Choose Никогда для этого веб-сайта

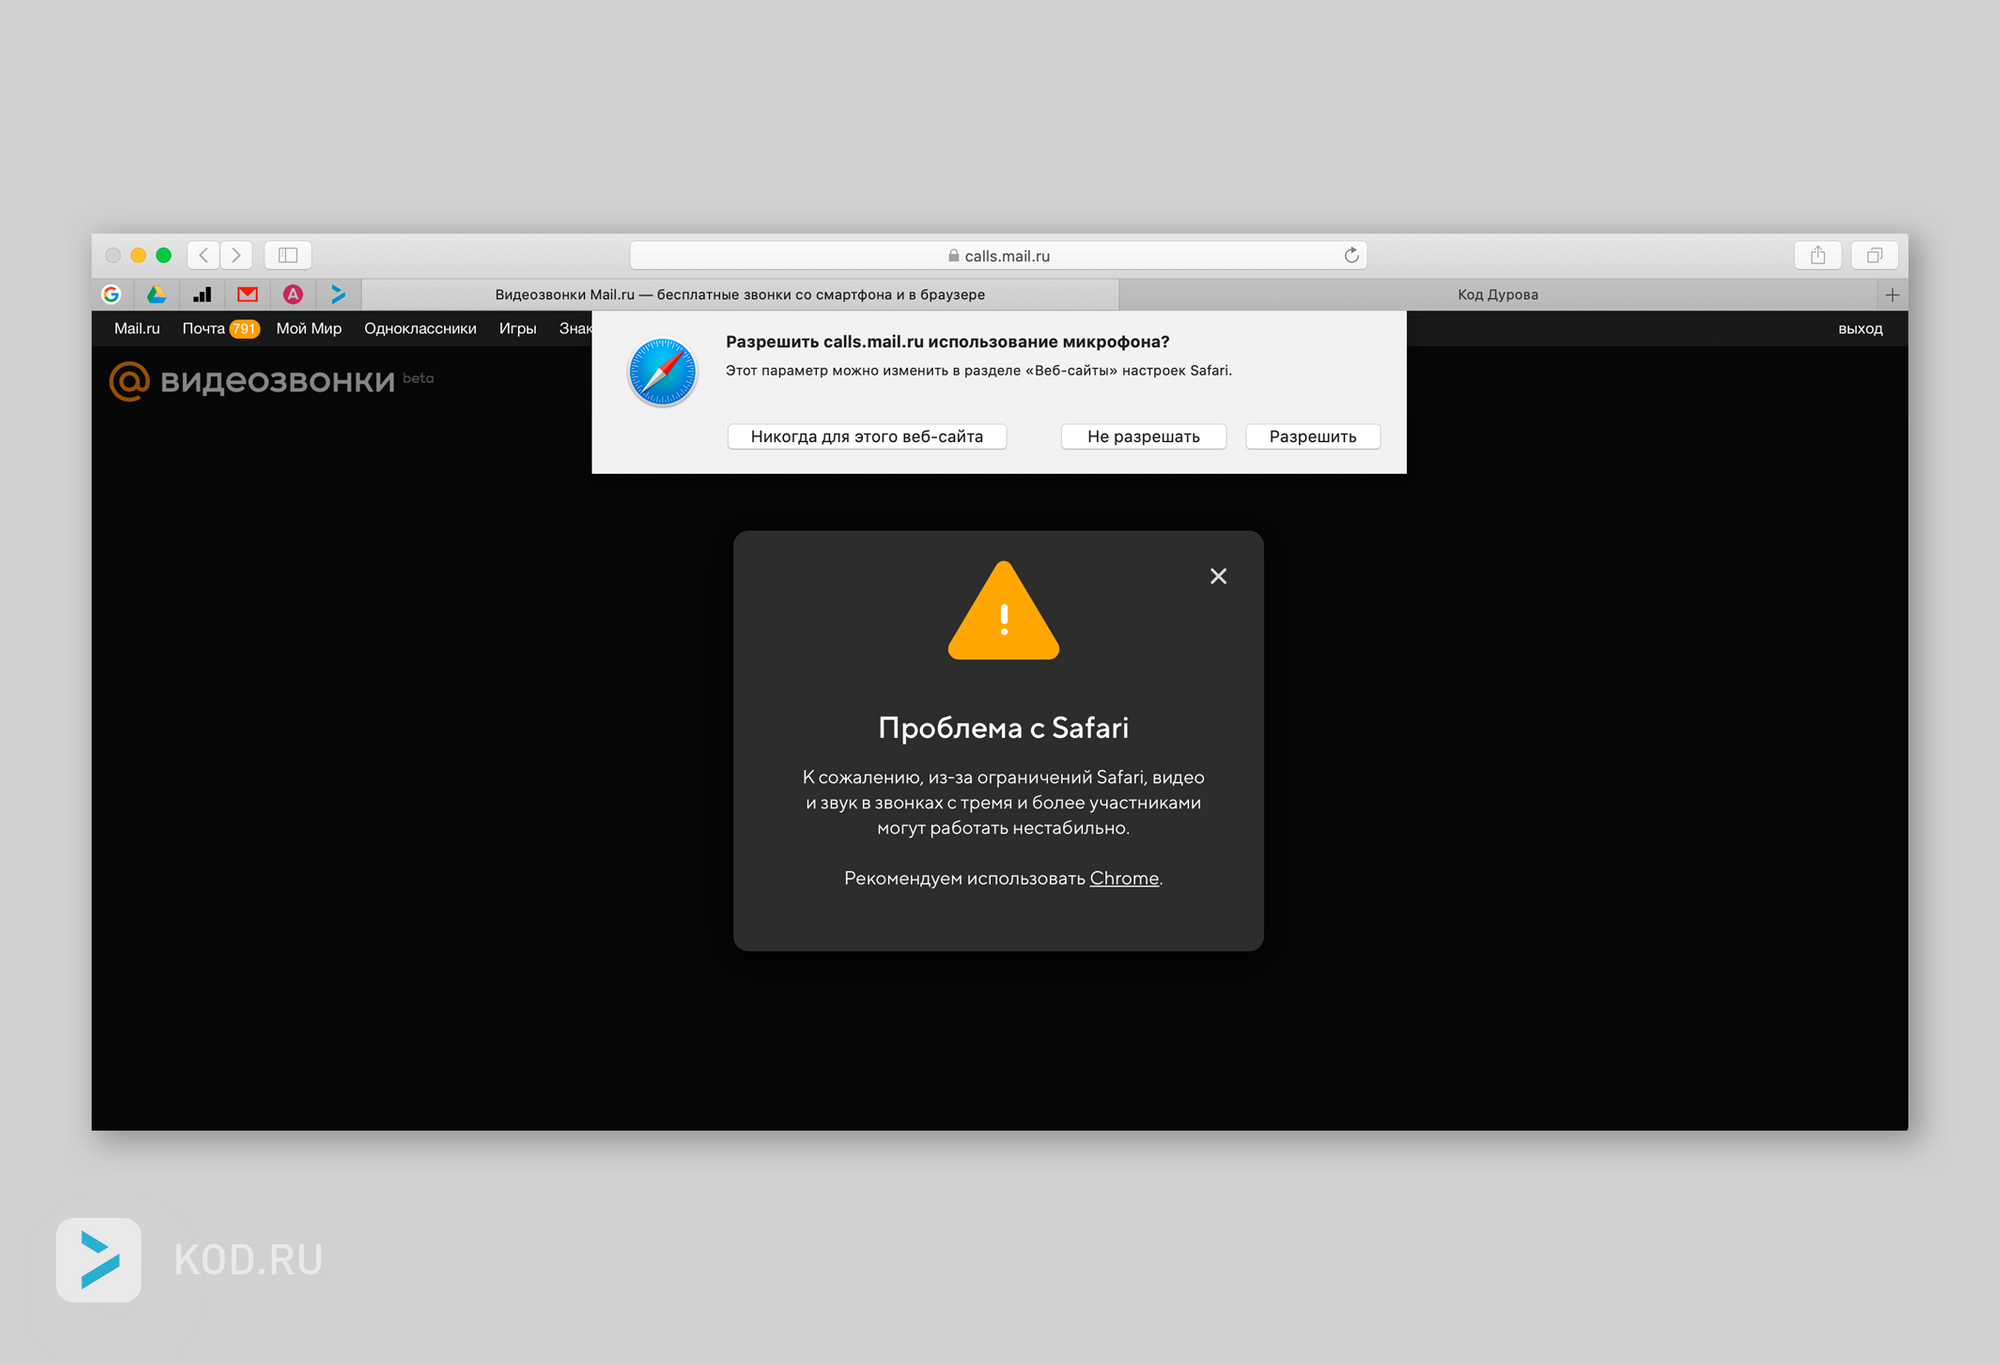coord(866,436)
